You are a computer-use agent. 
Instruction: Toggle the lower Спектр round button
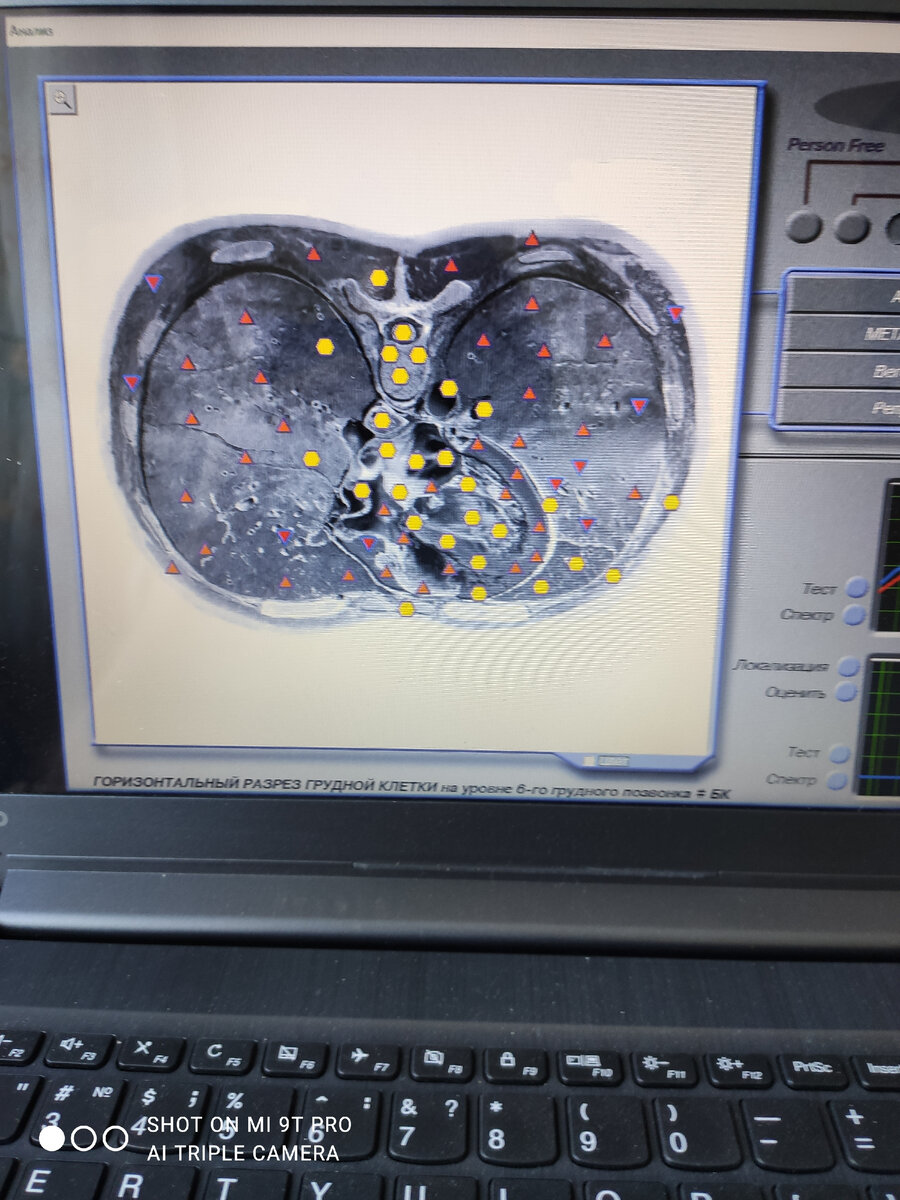coord(837,779)
